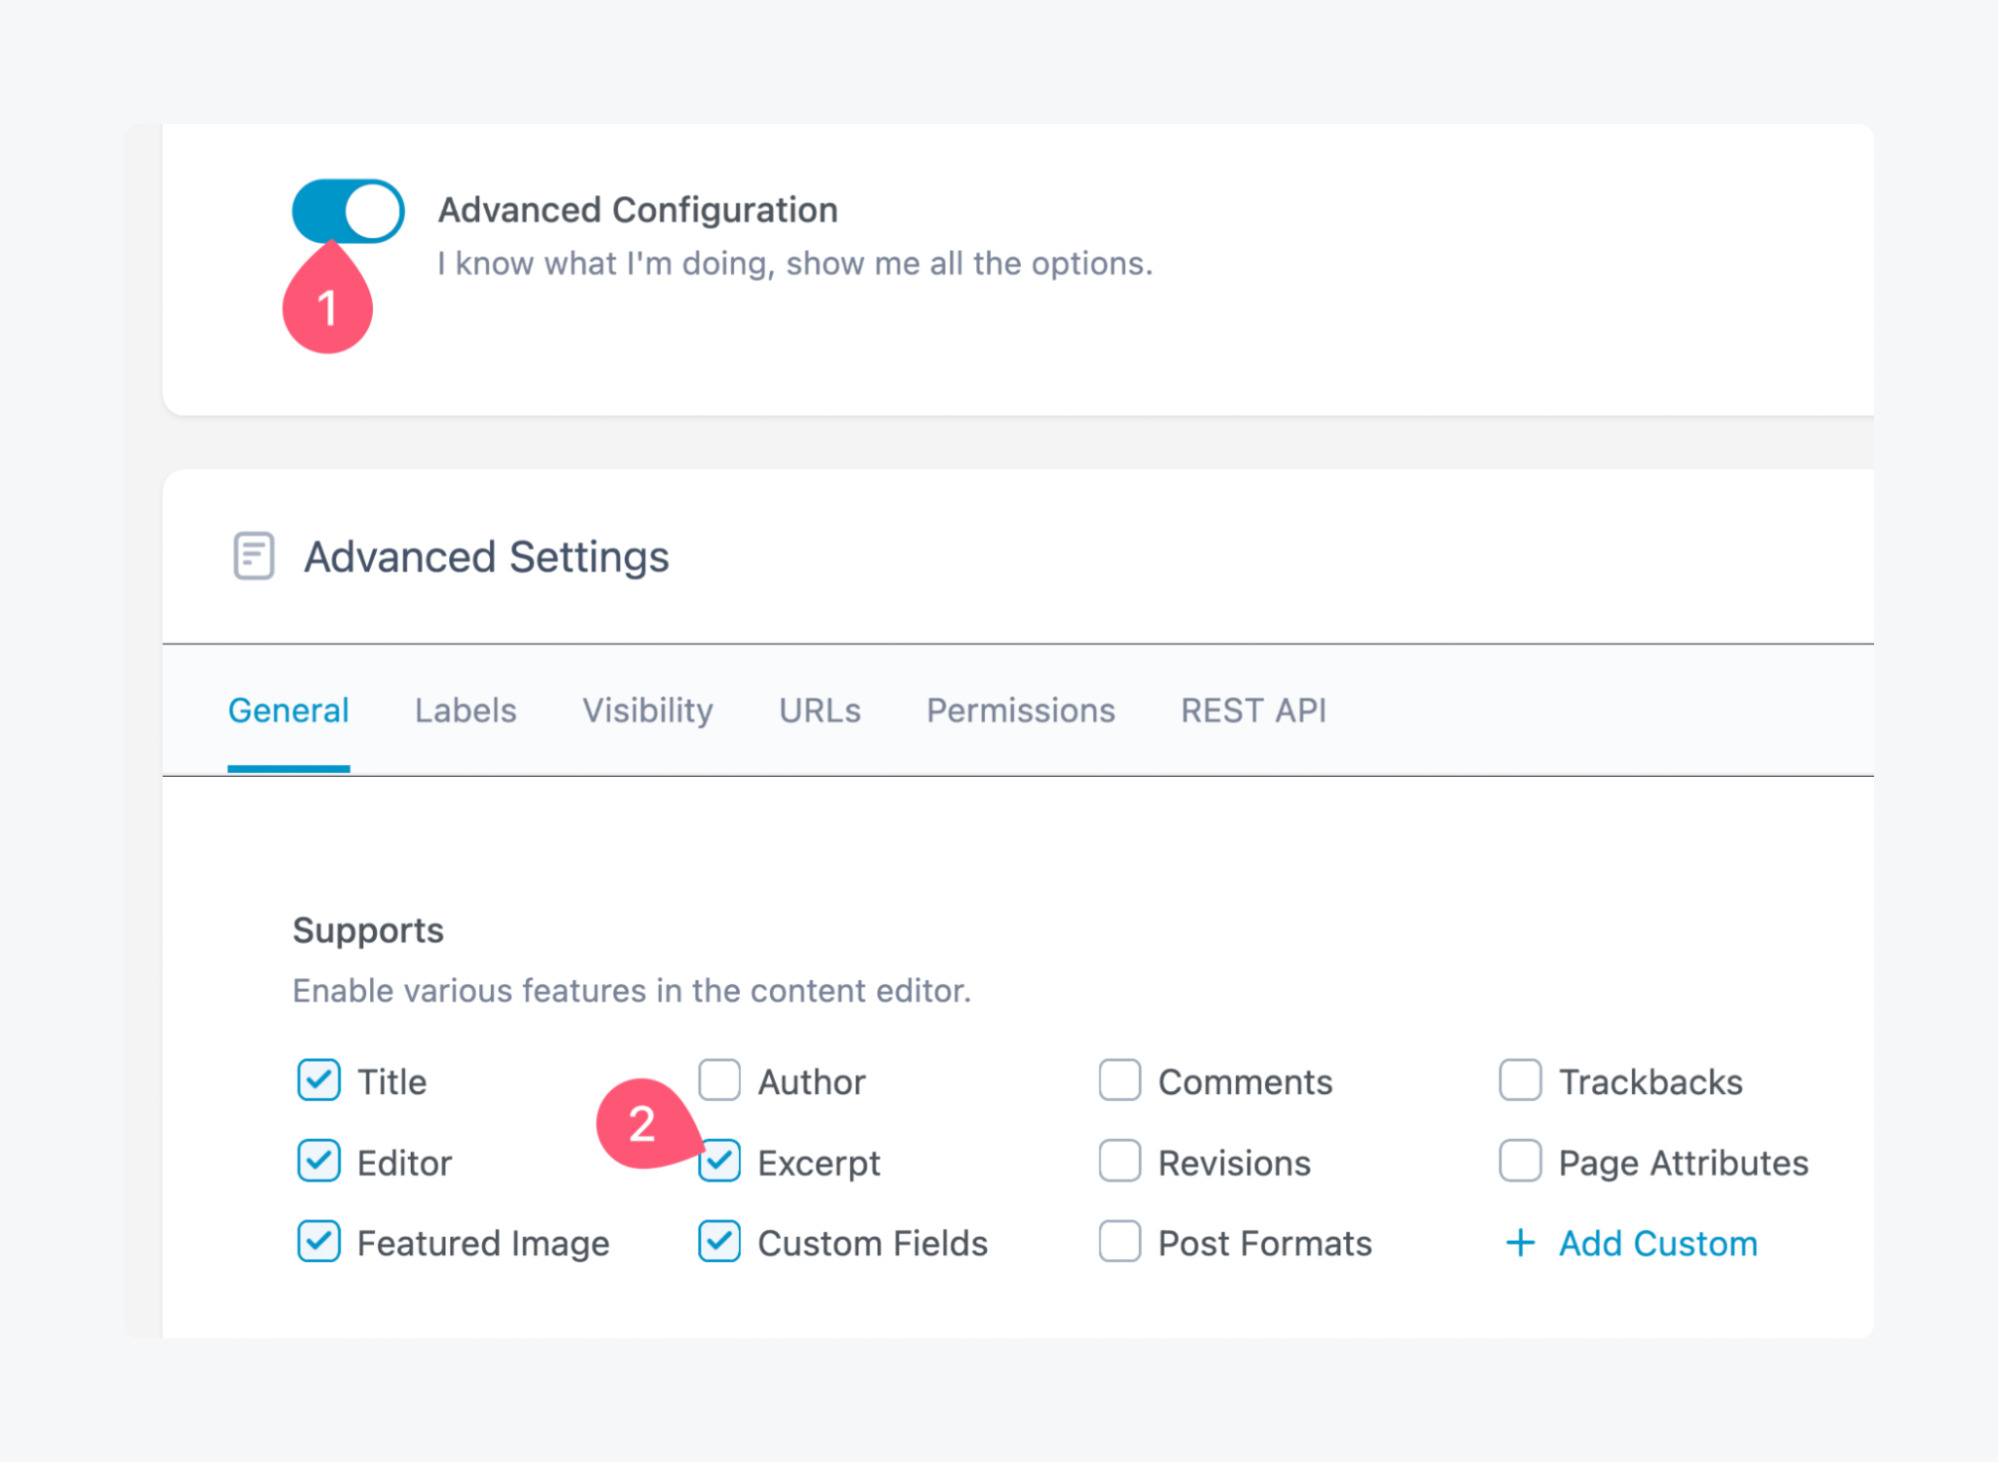Image resolution: width=1999 pixels, height=1463 pixels.
Task: Select the REST API tab
Action: pyautogui.click(x=1254, y=710)
